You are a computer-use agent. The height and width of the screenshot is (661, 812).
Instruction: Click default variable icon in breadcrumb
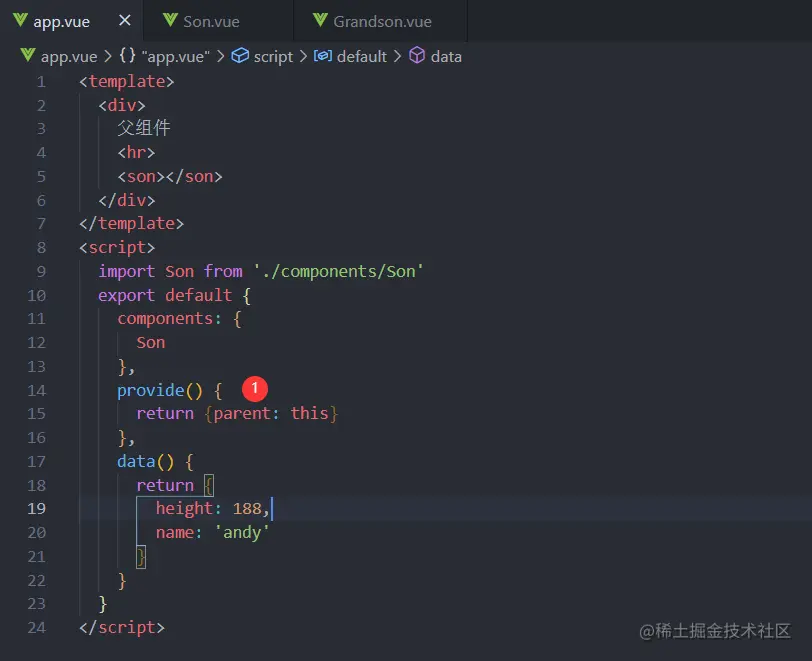click(x=323, y=55)
